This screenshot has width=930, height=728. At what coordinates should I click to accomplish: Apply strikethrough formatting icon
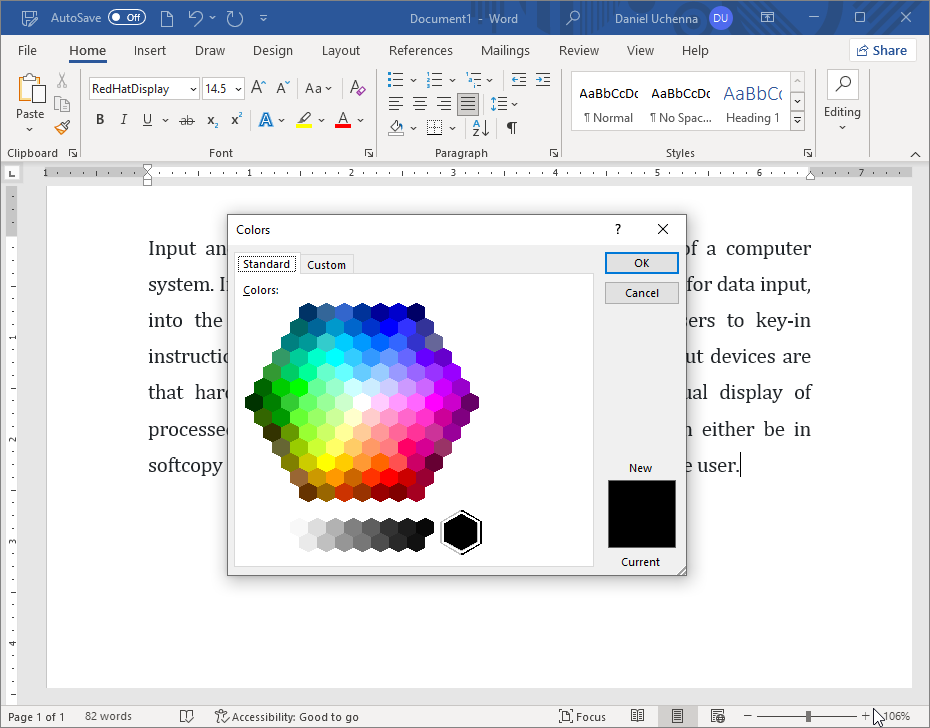click(186, 120)
